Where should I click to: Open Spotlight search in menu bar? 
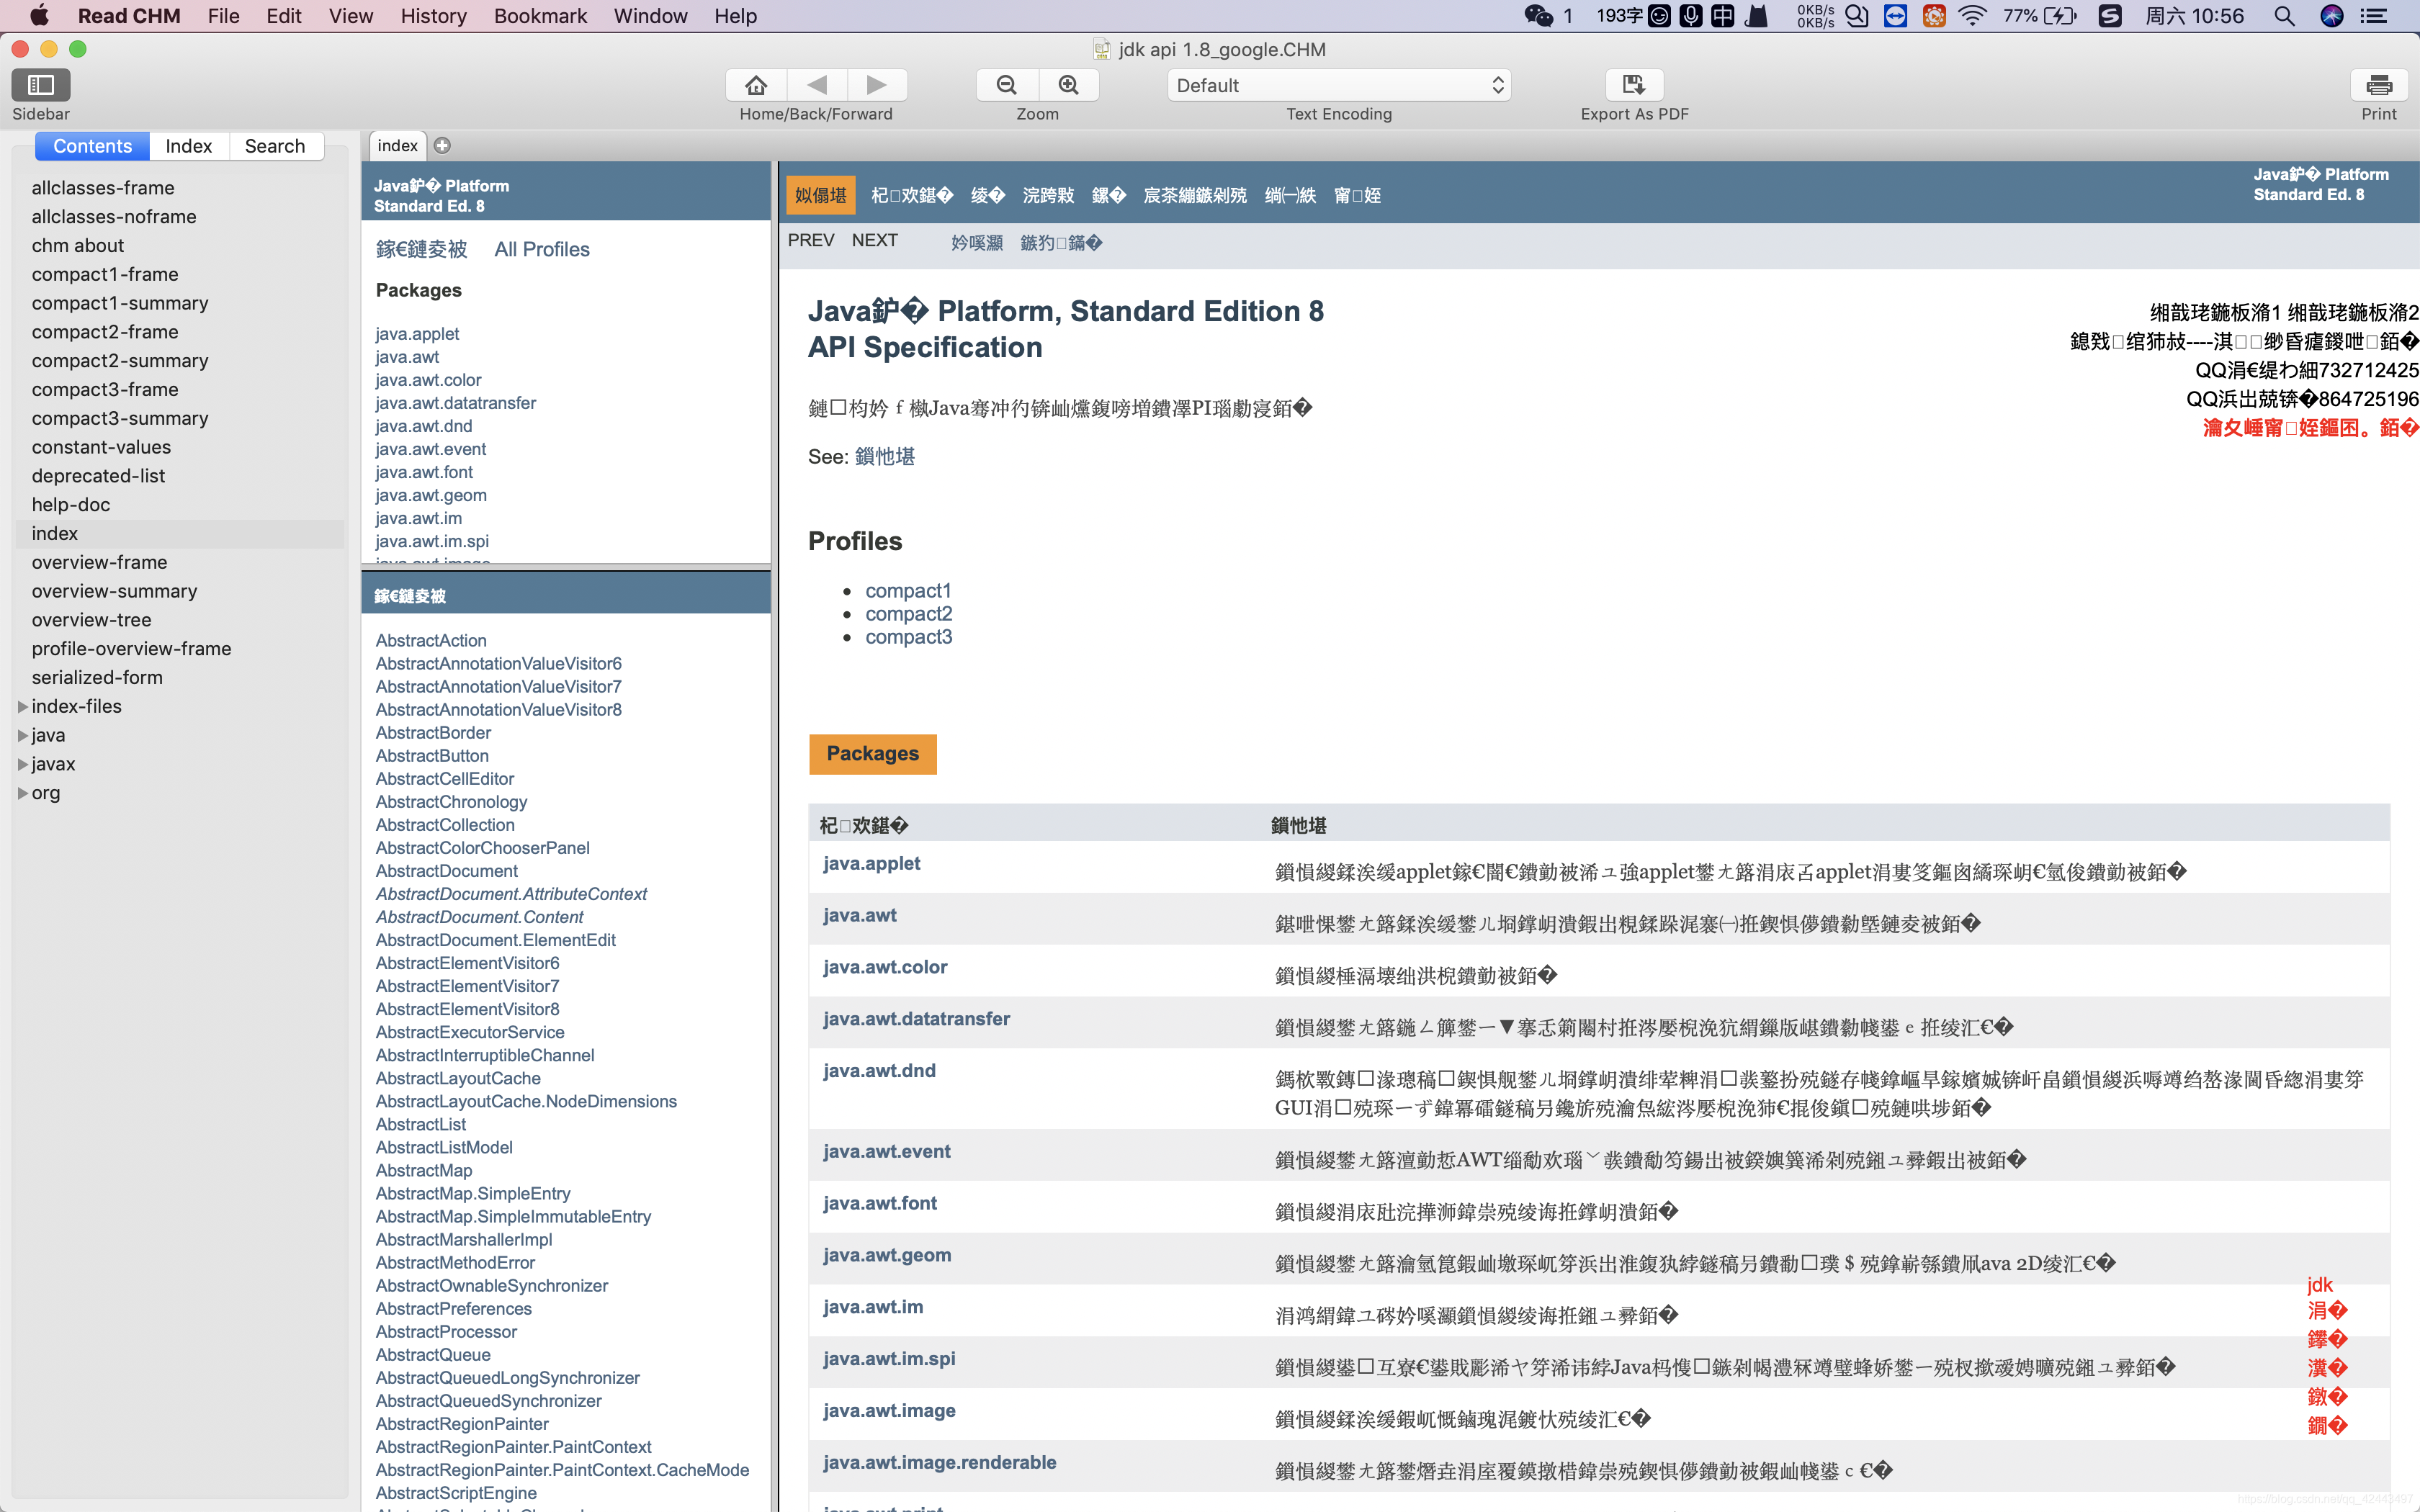point(2284,16)
